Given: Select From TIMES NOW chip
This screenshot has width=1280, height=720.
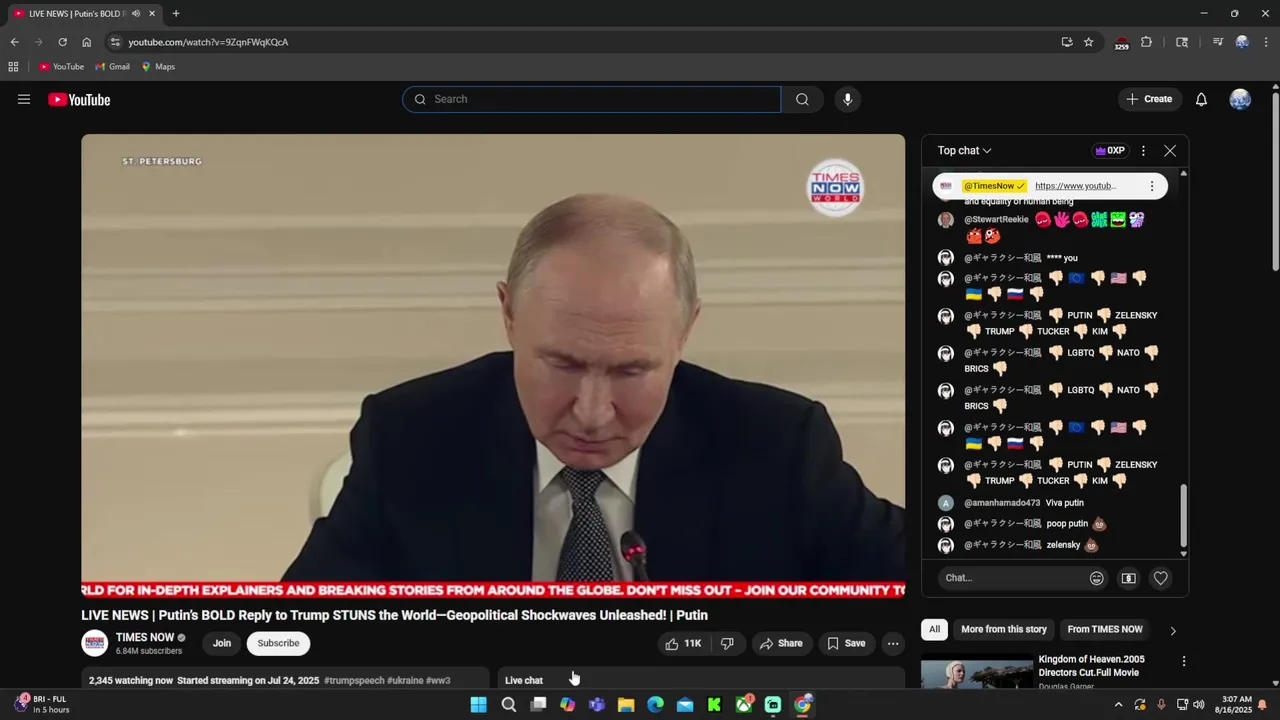Looking at the screenshot, I should [1105, 630].
